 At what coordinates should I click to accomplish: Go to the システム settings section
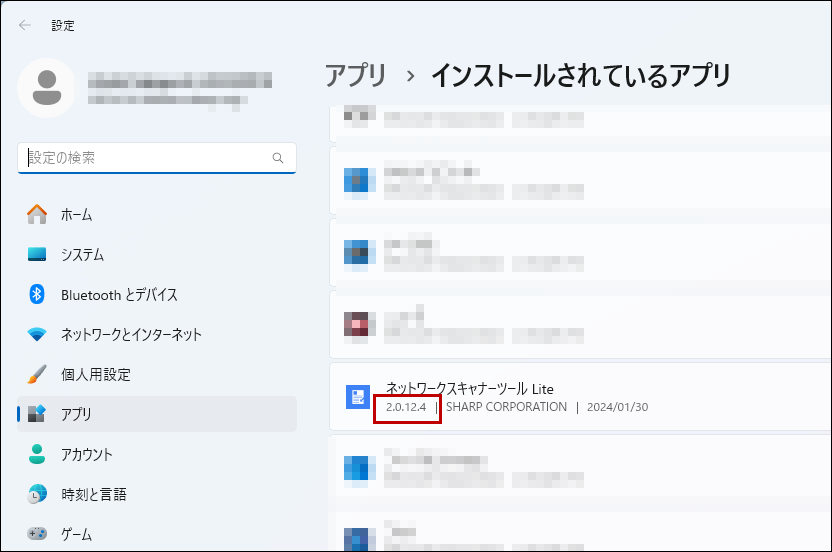click(x=157, y=254)
